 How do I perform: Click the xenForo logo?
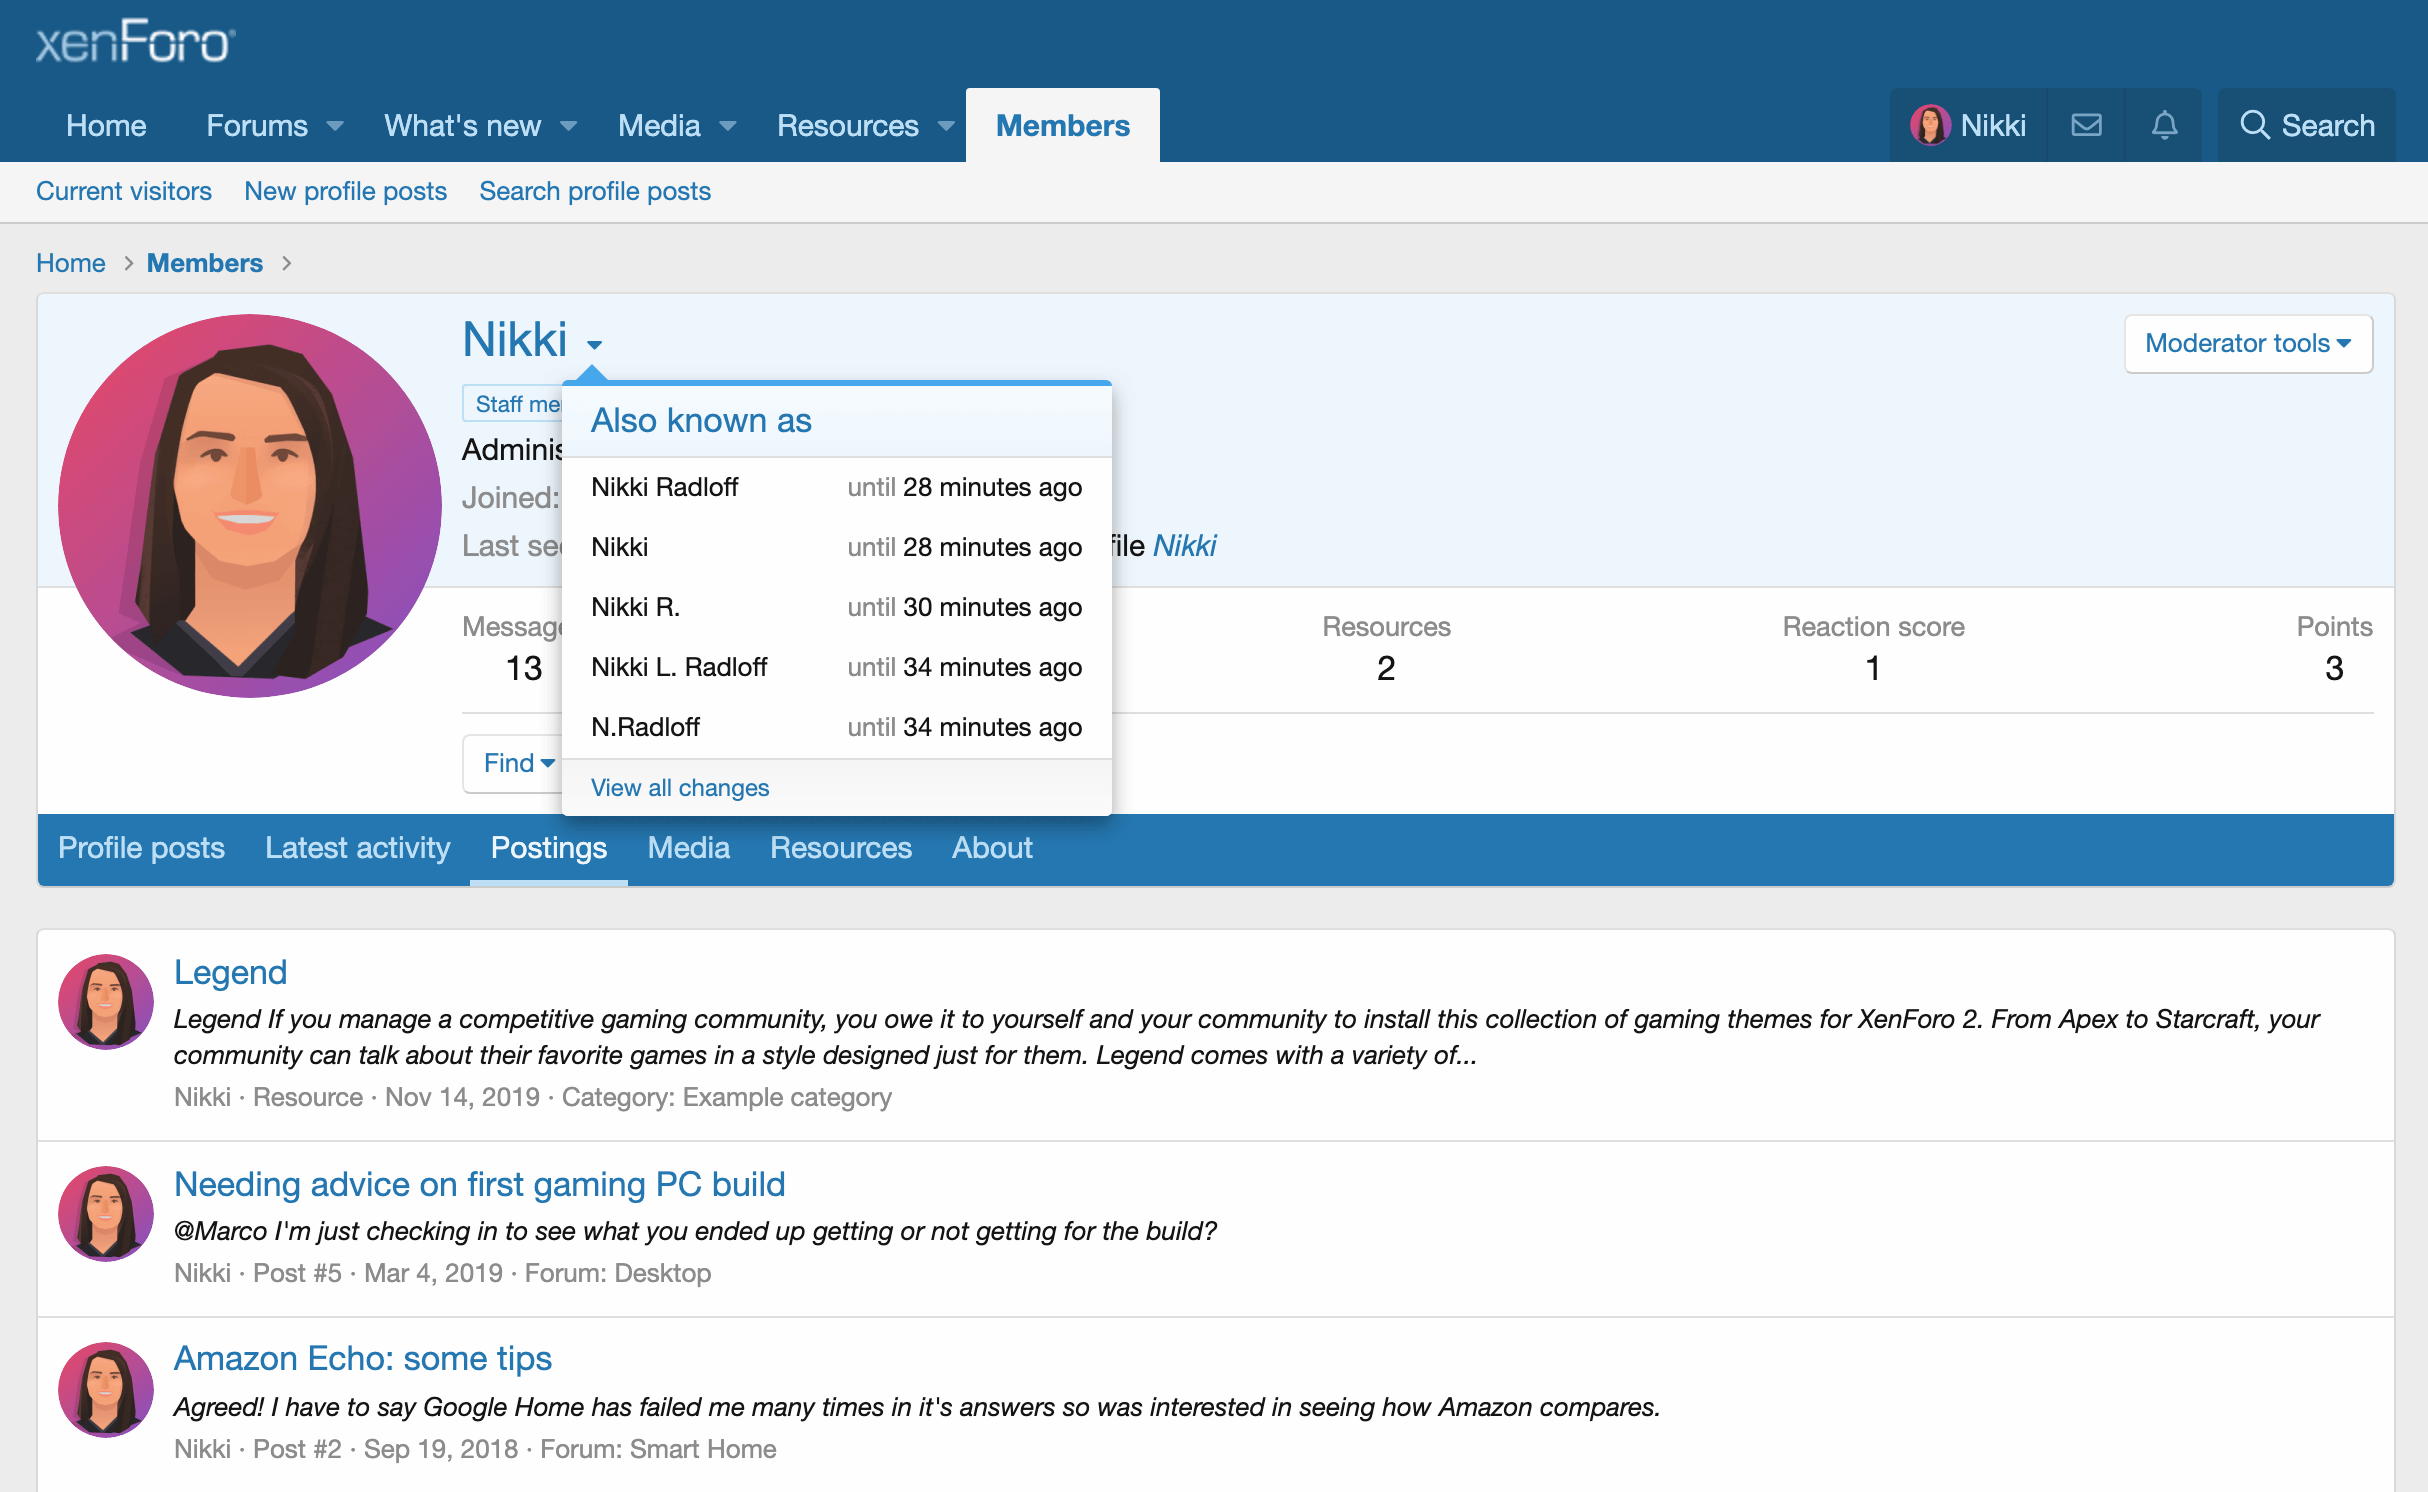(135, 42)
